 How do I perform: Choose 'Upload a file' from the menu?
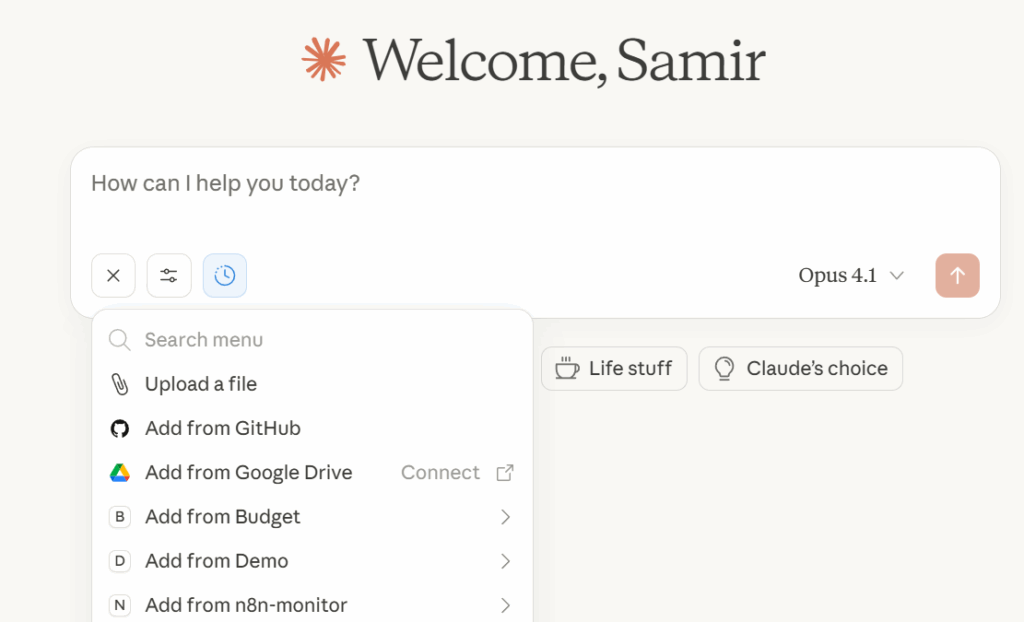point(312,384)
